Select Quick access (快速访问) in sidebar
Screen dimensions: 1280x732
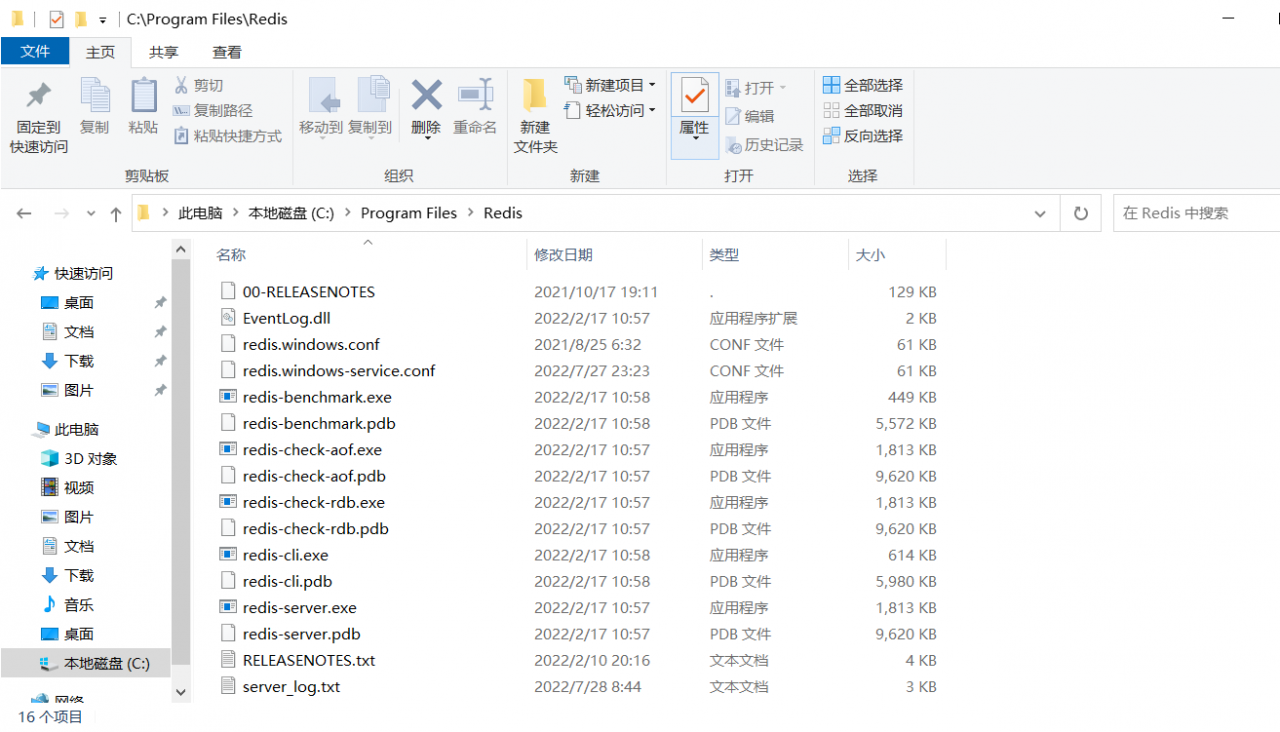click(83, 273)
